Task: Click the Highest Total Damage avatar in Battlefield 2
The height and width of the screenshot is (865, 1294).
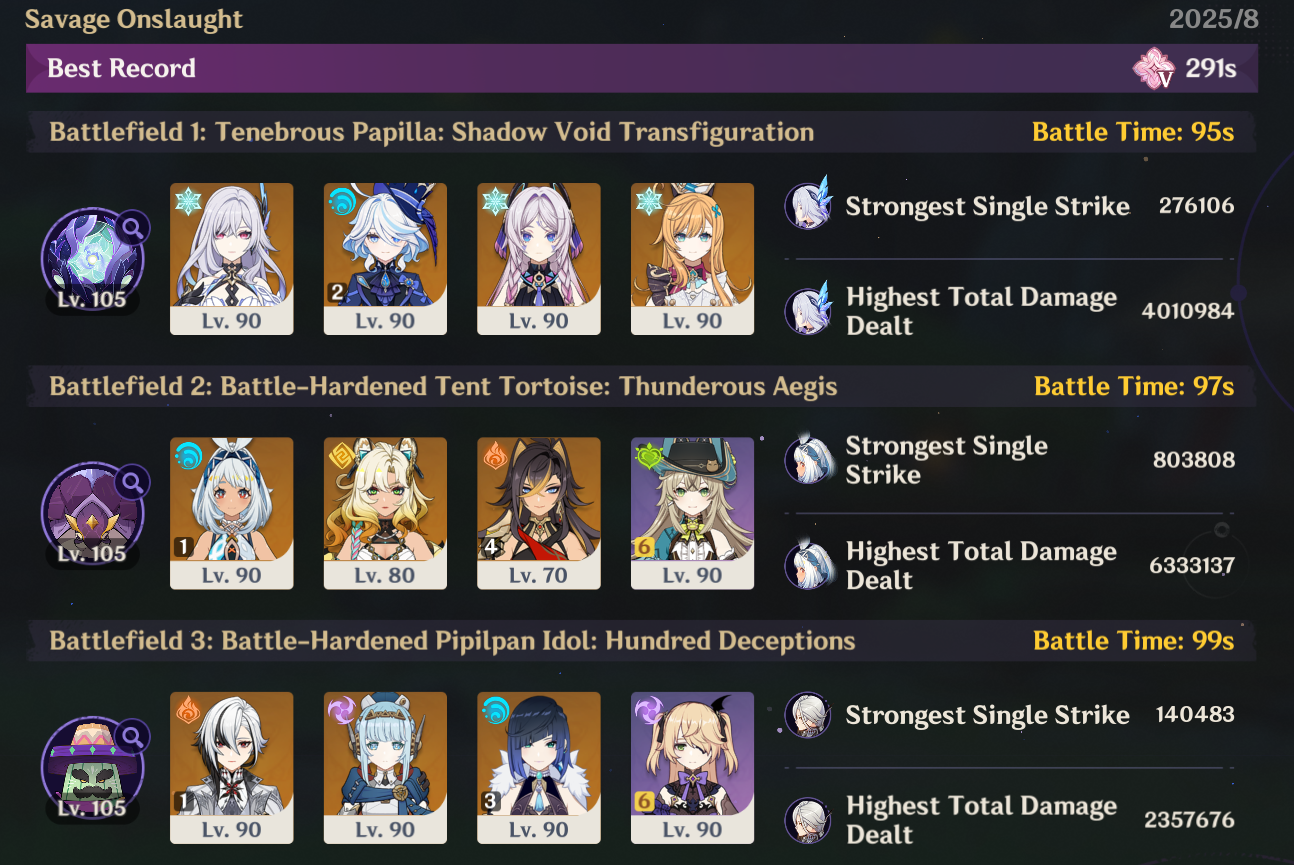Action: click(x=809, y=564)
